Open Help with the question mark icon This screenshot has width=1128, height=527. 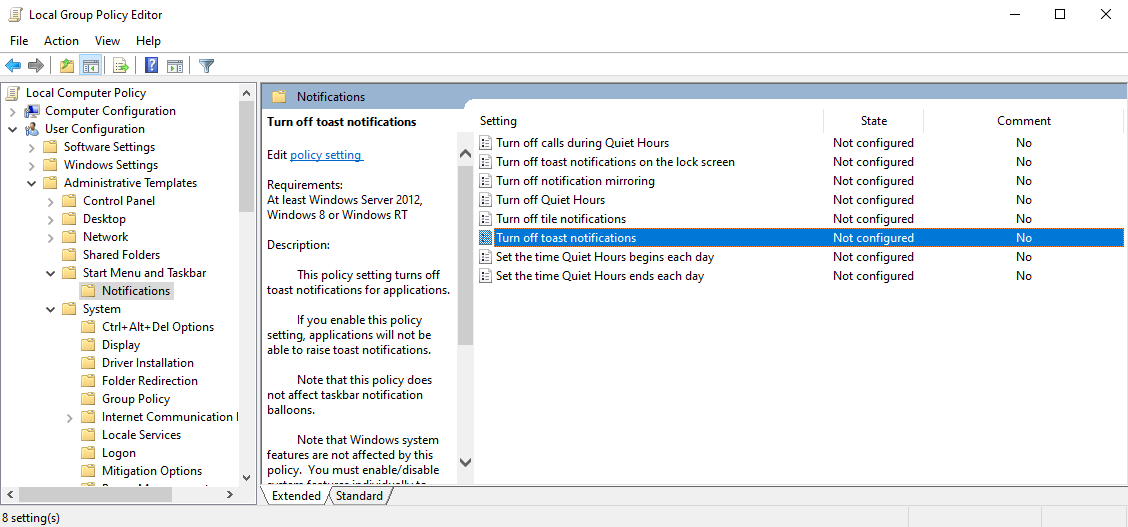coord(151,66)
